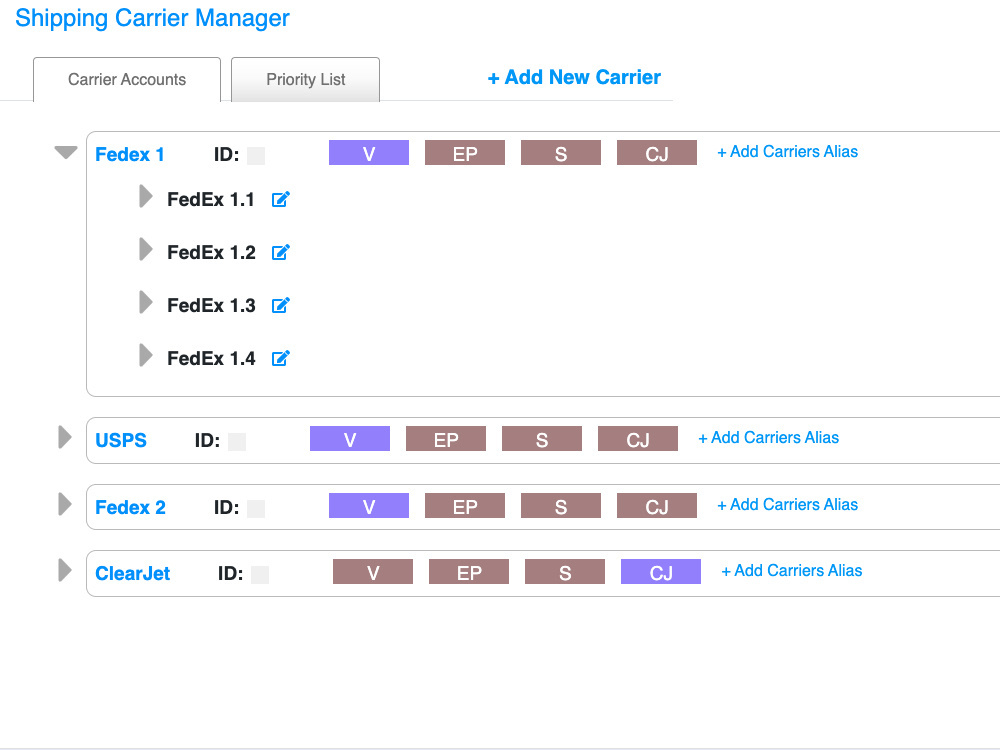Toggle the V option for USPS
The height and width of the screenshot is (750, 1000).
pyautogui.click(x=350, y=438)
